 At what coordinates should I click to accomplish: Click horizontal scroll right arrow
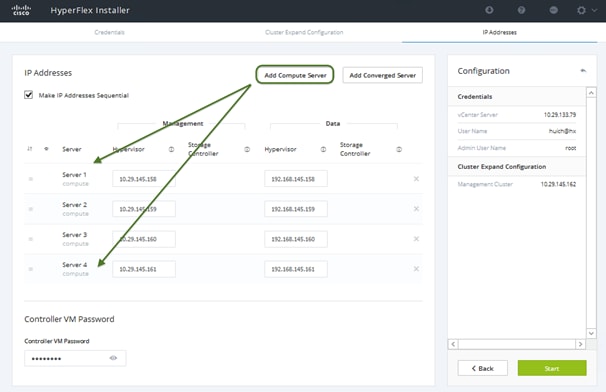pyautogui.click(x=580, y=344)
